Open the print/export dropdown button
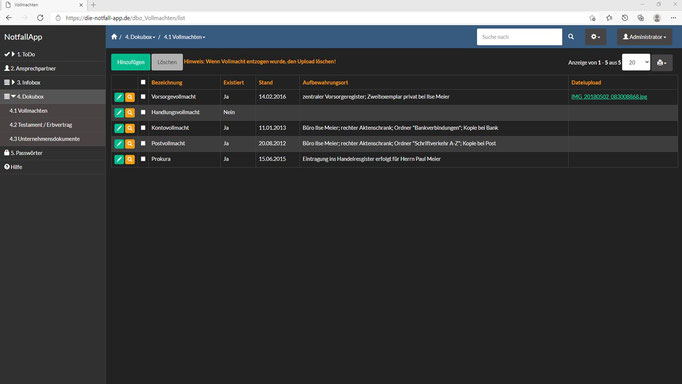 click(662, 63)
